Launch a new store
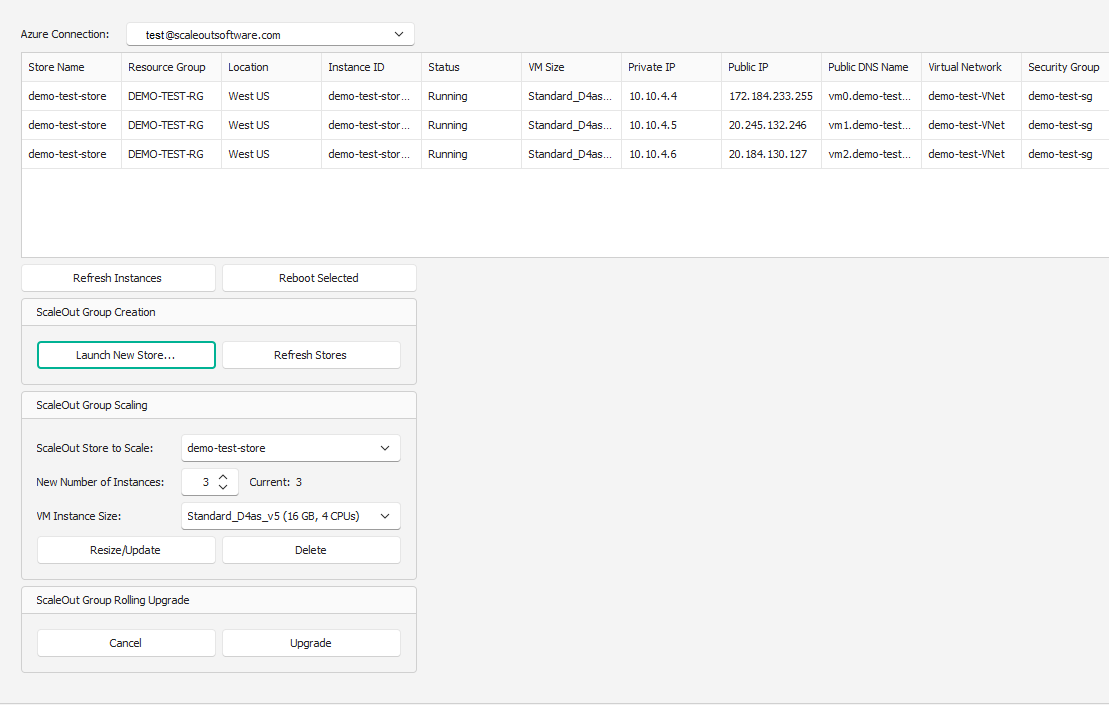Screen dimensions: 1109x705 (126, 355)
